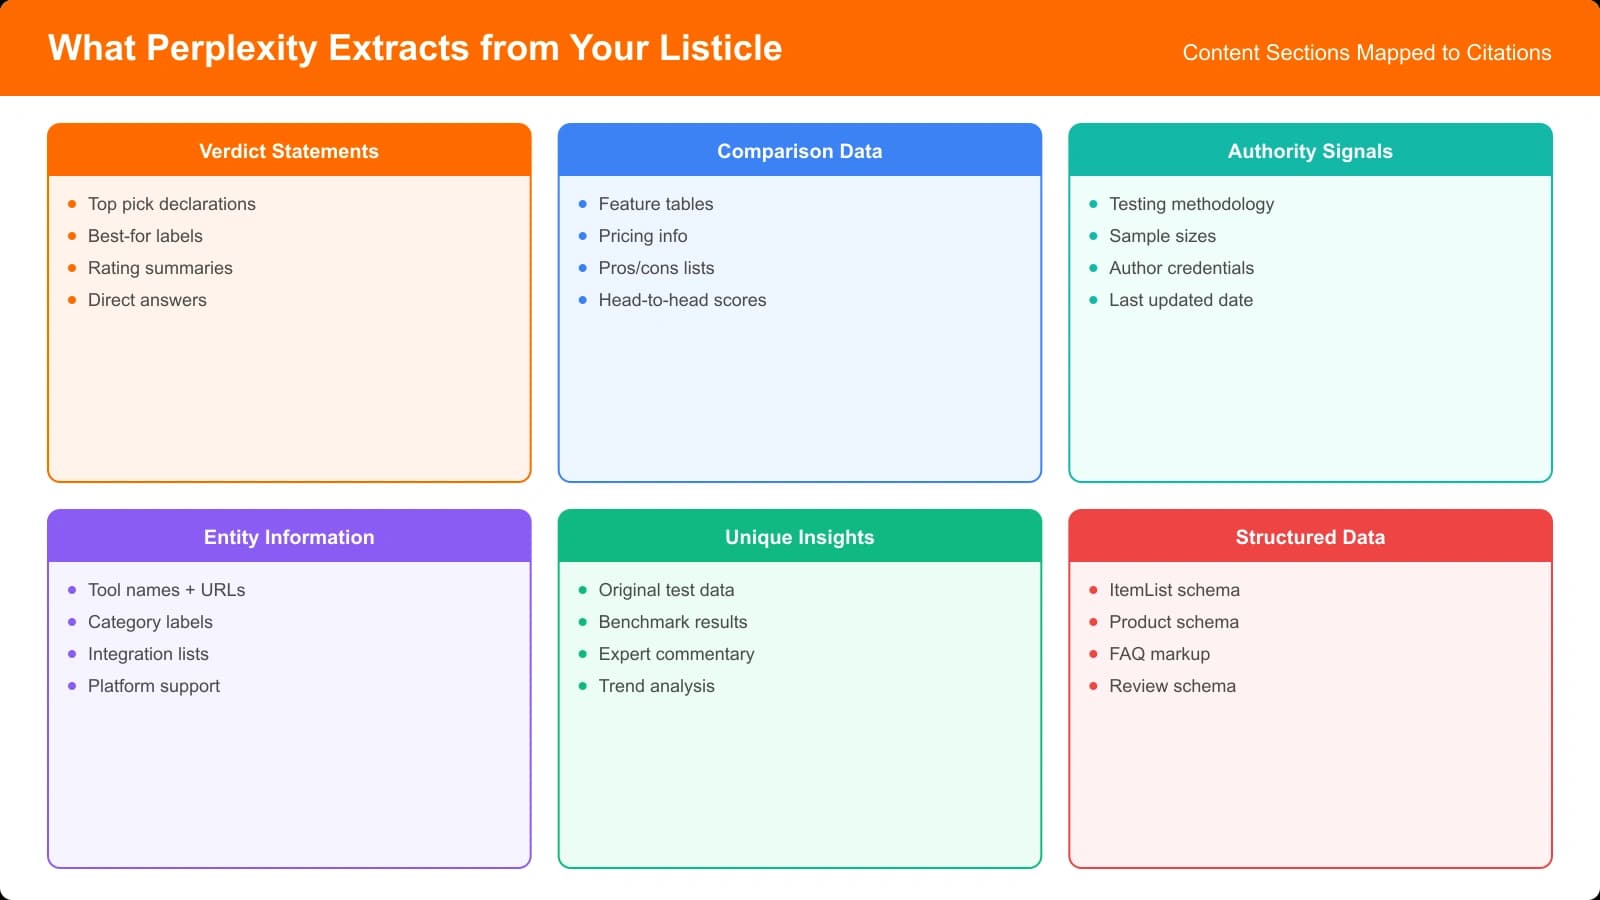This screenshot has height=900, width=1600.
Task: Click the What Perplexity Extracts title
Action: (x=415, y=48)
